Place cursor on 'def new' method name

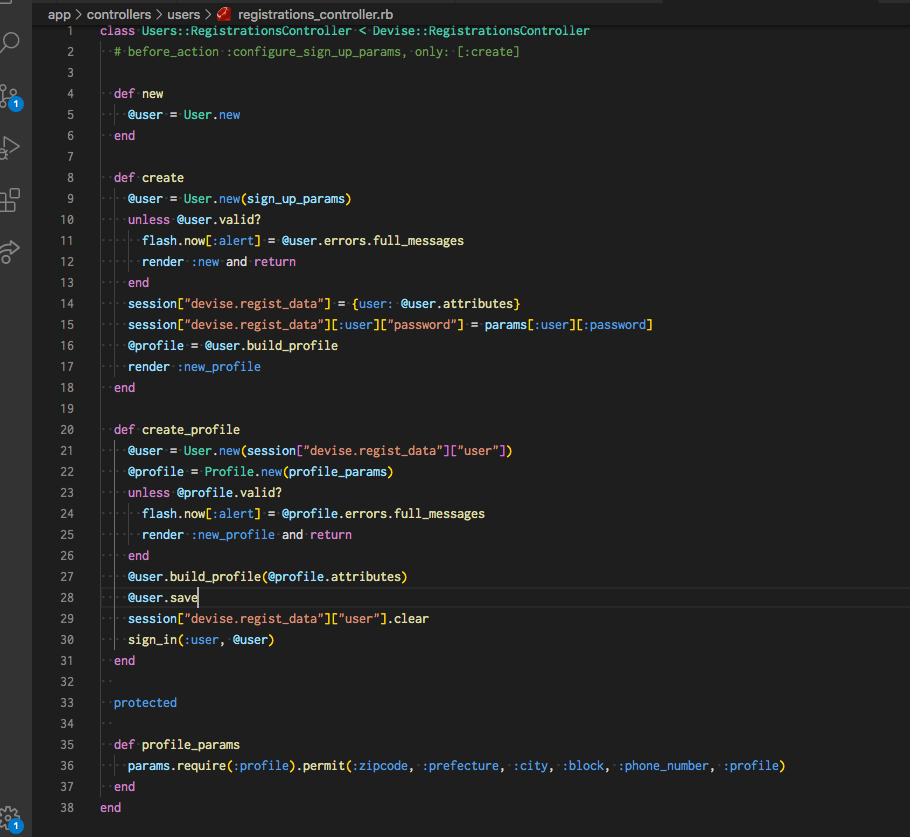[152, 94]
